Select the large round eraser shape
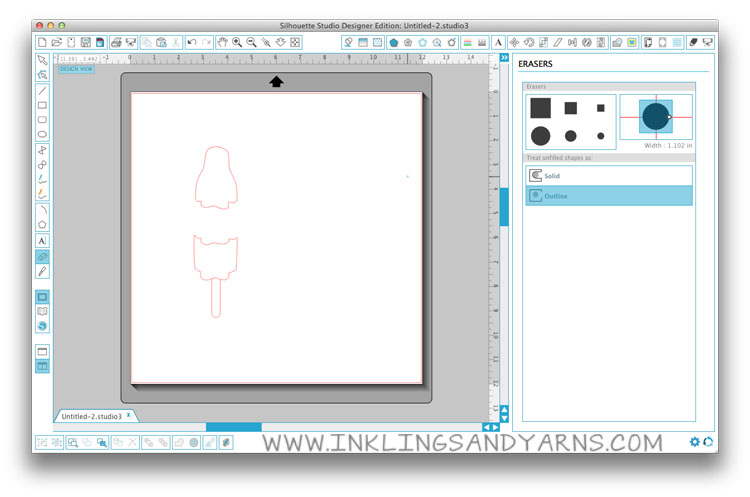Image resolution: width=750 pixels, height=497 pixels. (x=540, y=136)
